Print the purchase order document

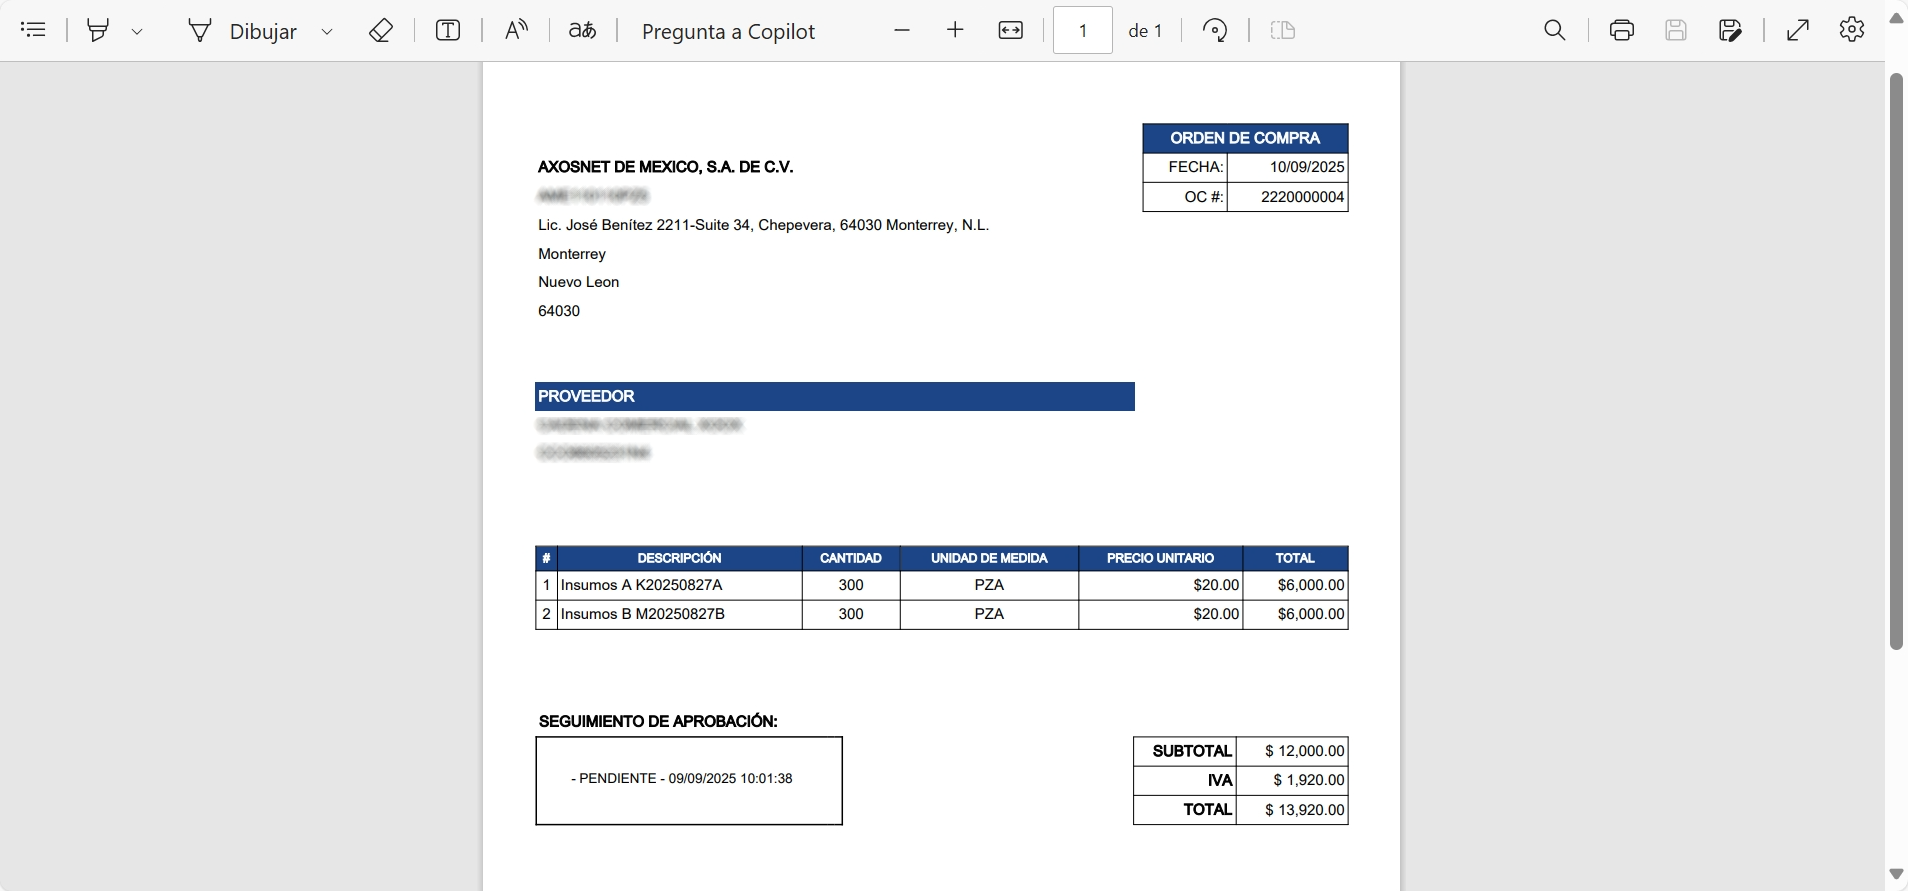(1622, 30)
